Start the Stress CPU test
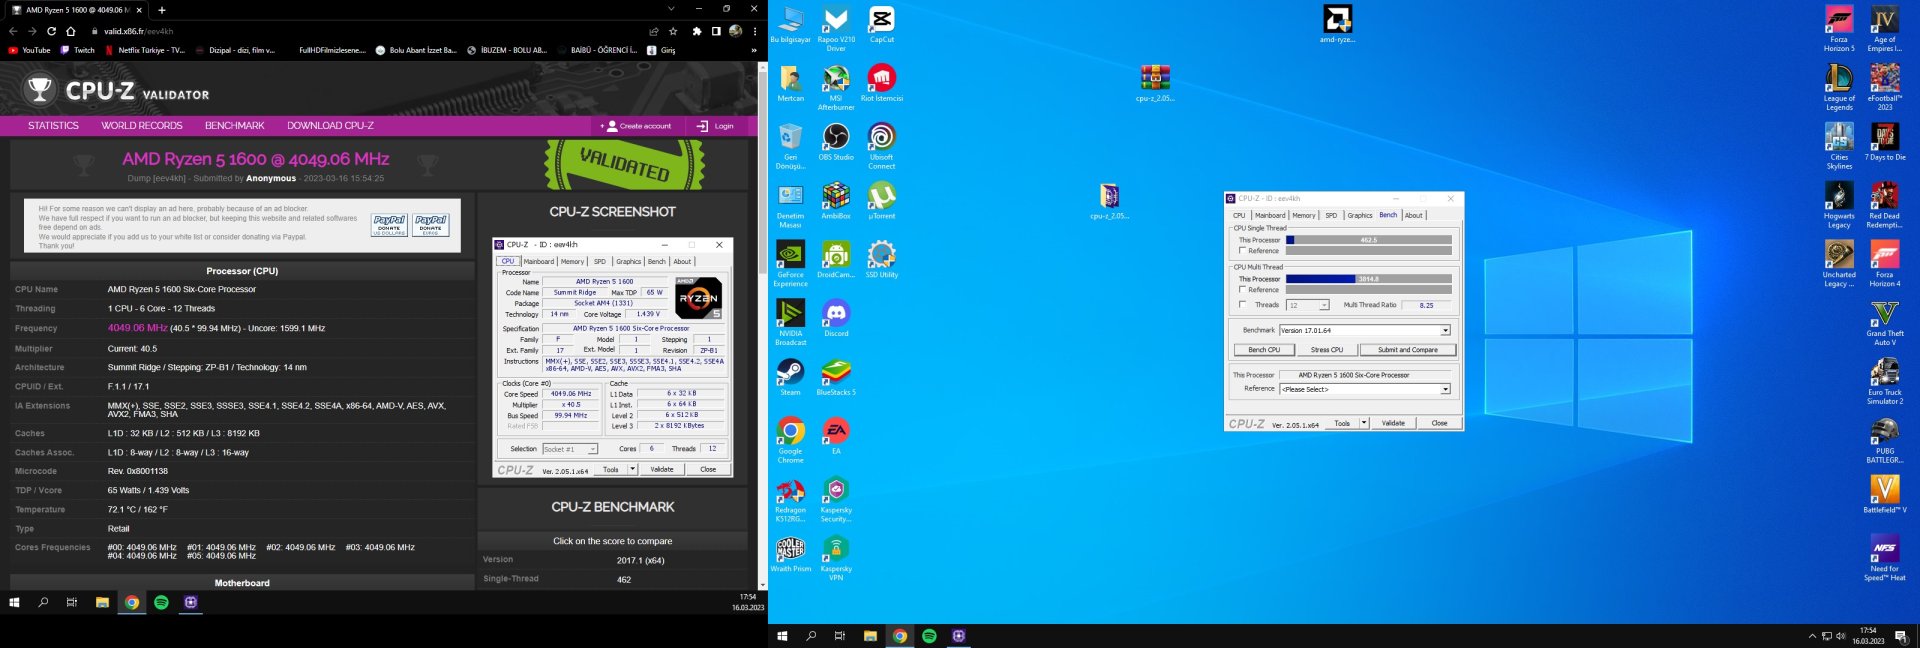 (1327, 350)
